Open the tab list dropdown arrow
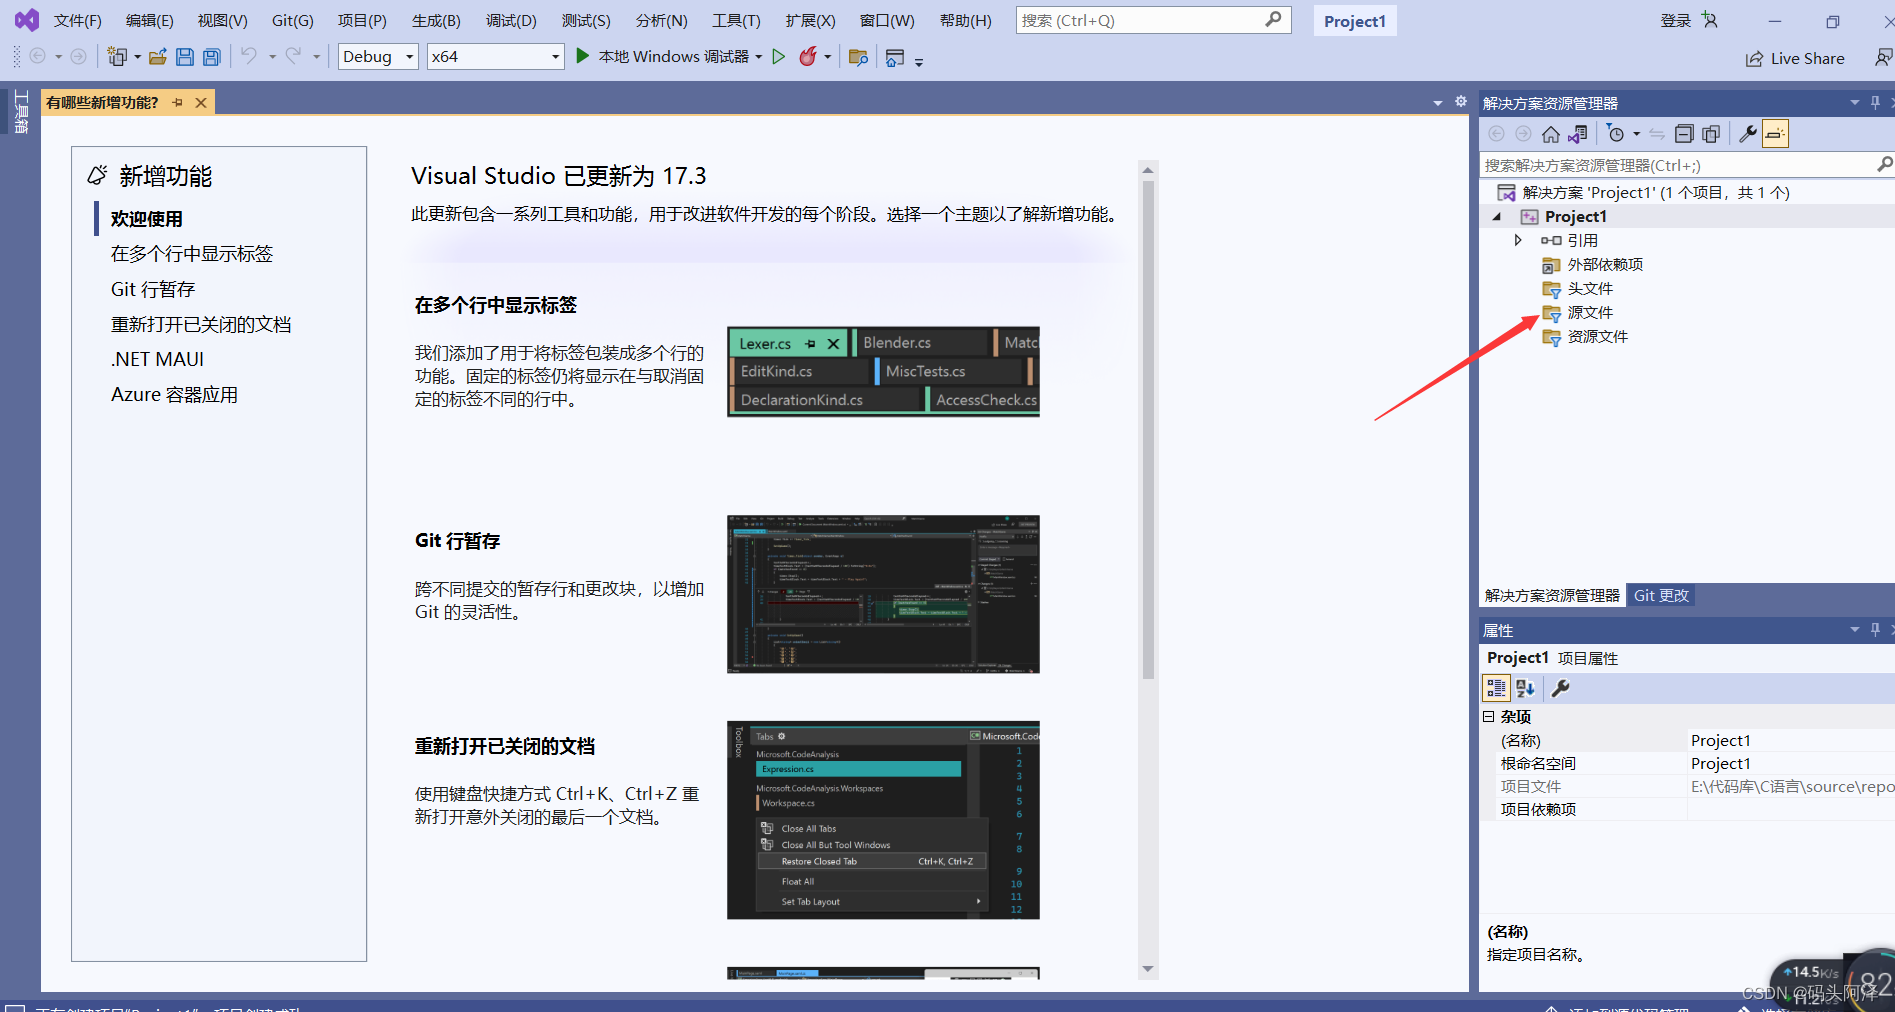Viewport: 1895px width, 1012px height. (1438, 103)
